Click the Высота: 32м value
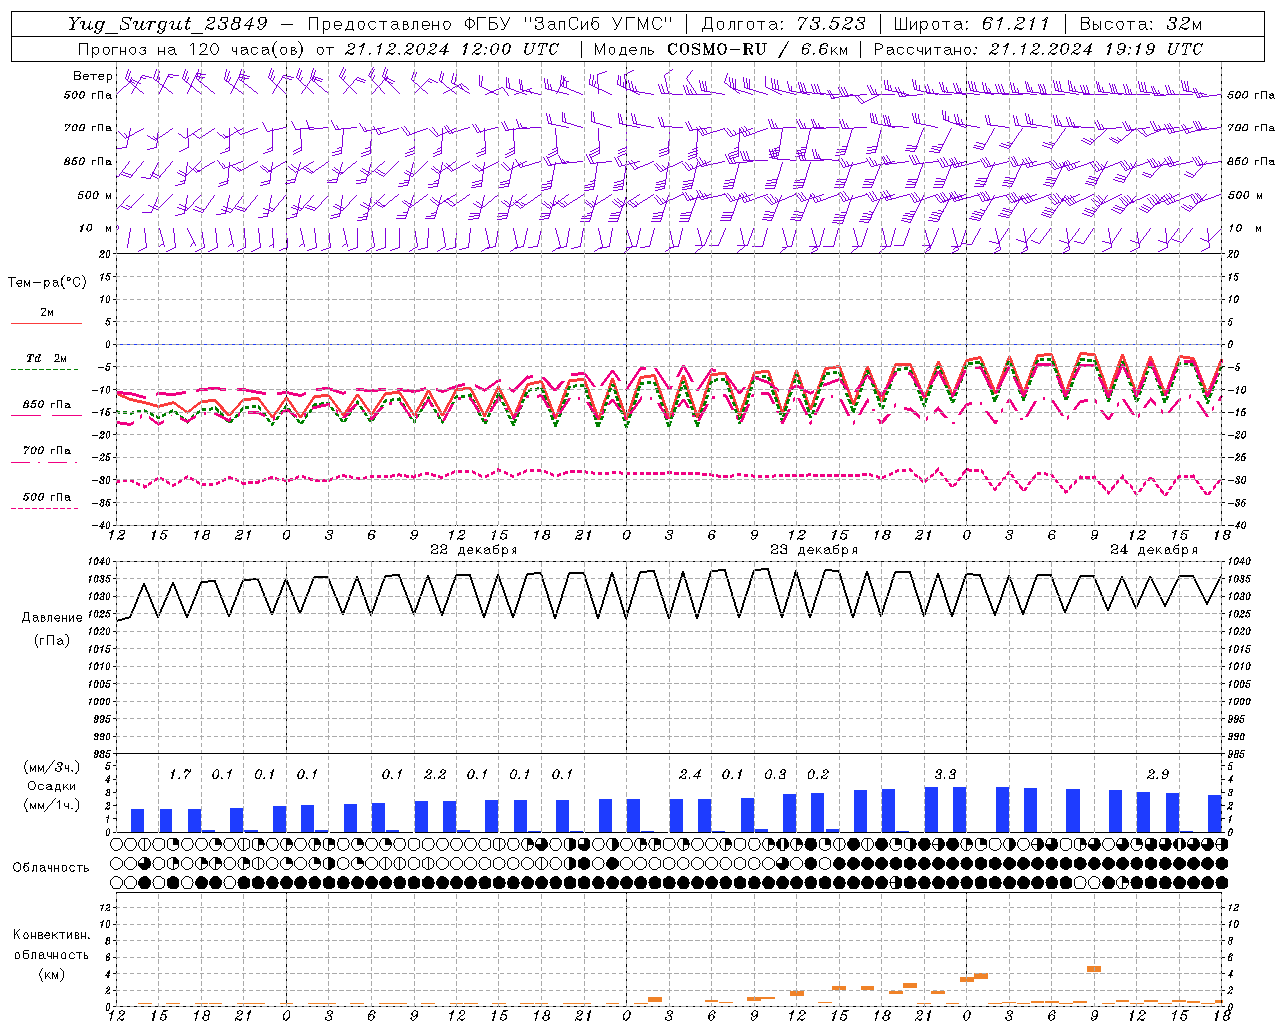 [x=1140, y=25]
